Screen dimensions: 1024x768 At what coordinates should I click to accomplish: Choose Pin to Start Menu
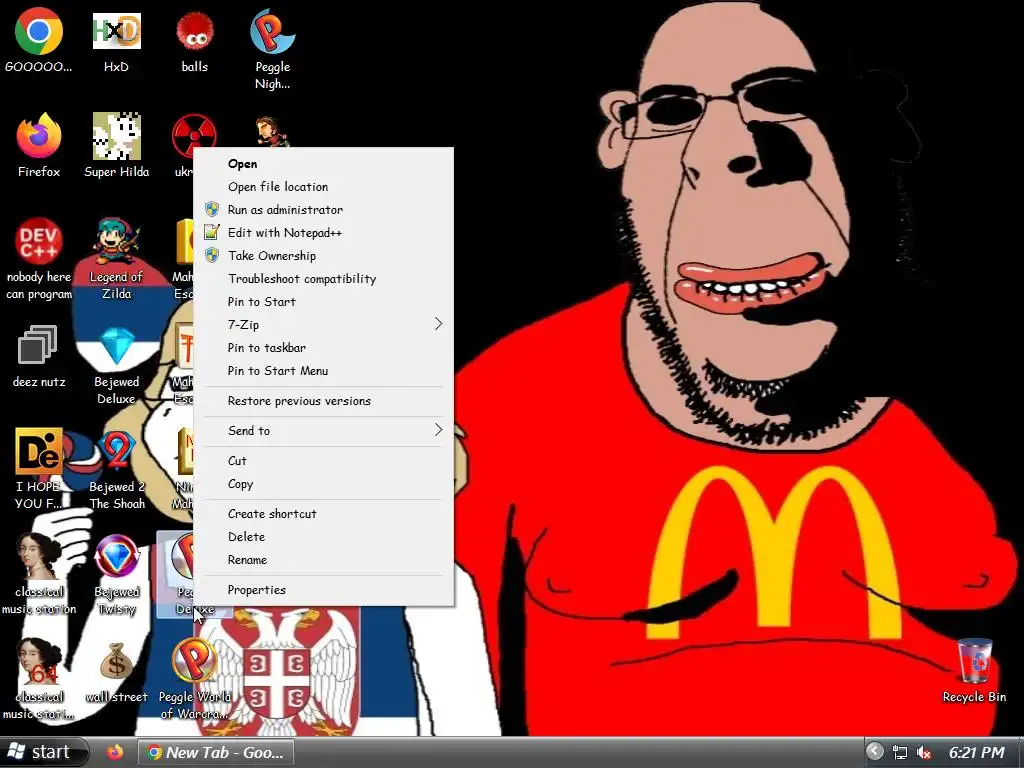[323, 370]
